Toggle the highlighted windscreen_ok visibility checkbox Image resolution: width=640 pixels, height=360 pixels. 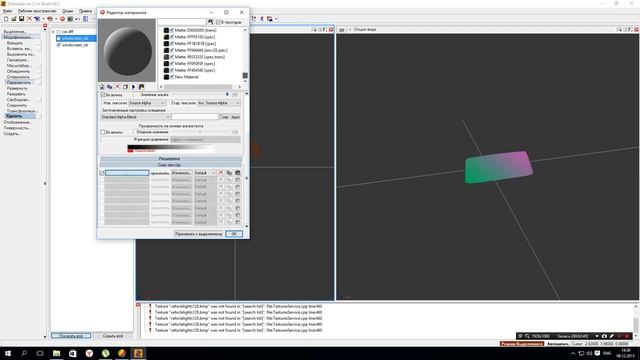click(59, 38)
